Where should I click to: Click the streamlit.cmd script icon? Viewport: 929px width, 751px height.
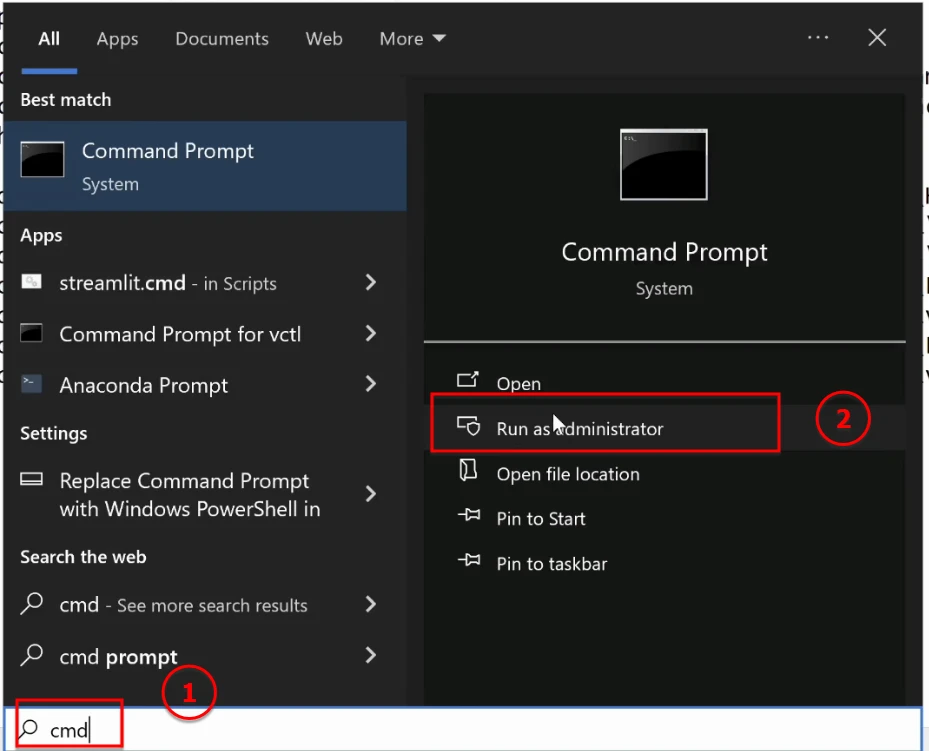pyautogui.click(x=33, y=283)
